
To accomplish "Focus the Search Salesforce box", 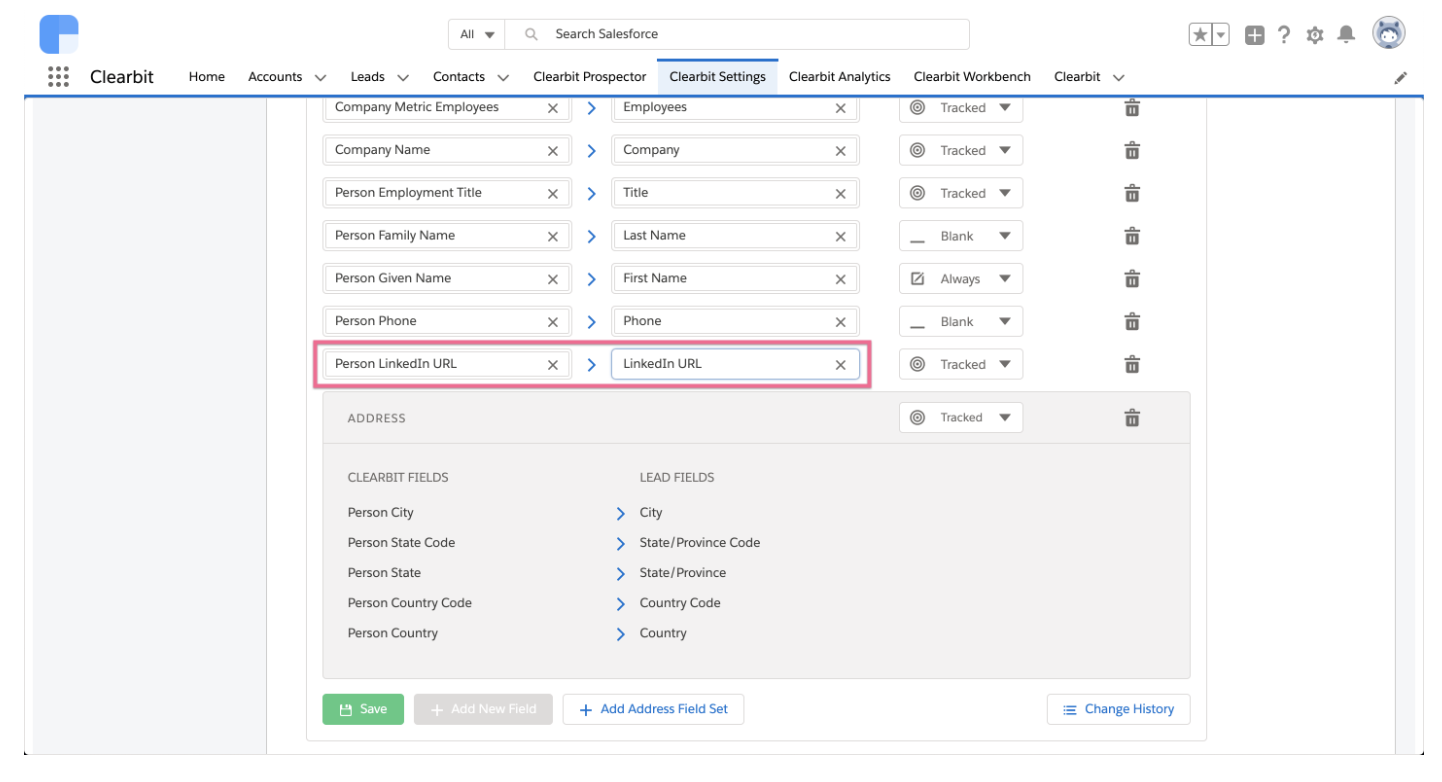I will 737,34.
